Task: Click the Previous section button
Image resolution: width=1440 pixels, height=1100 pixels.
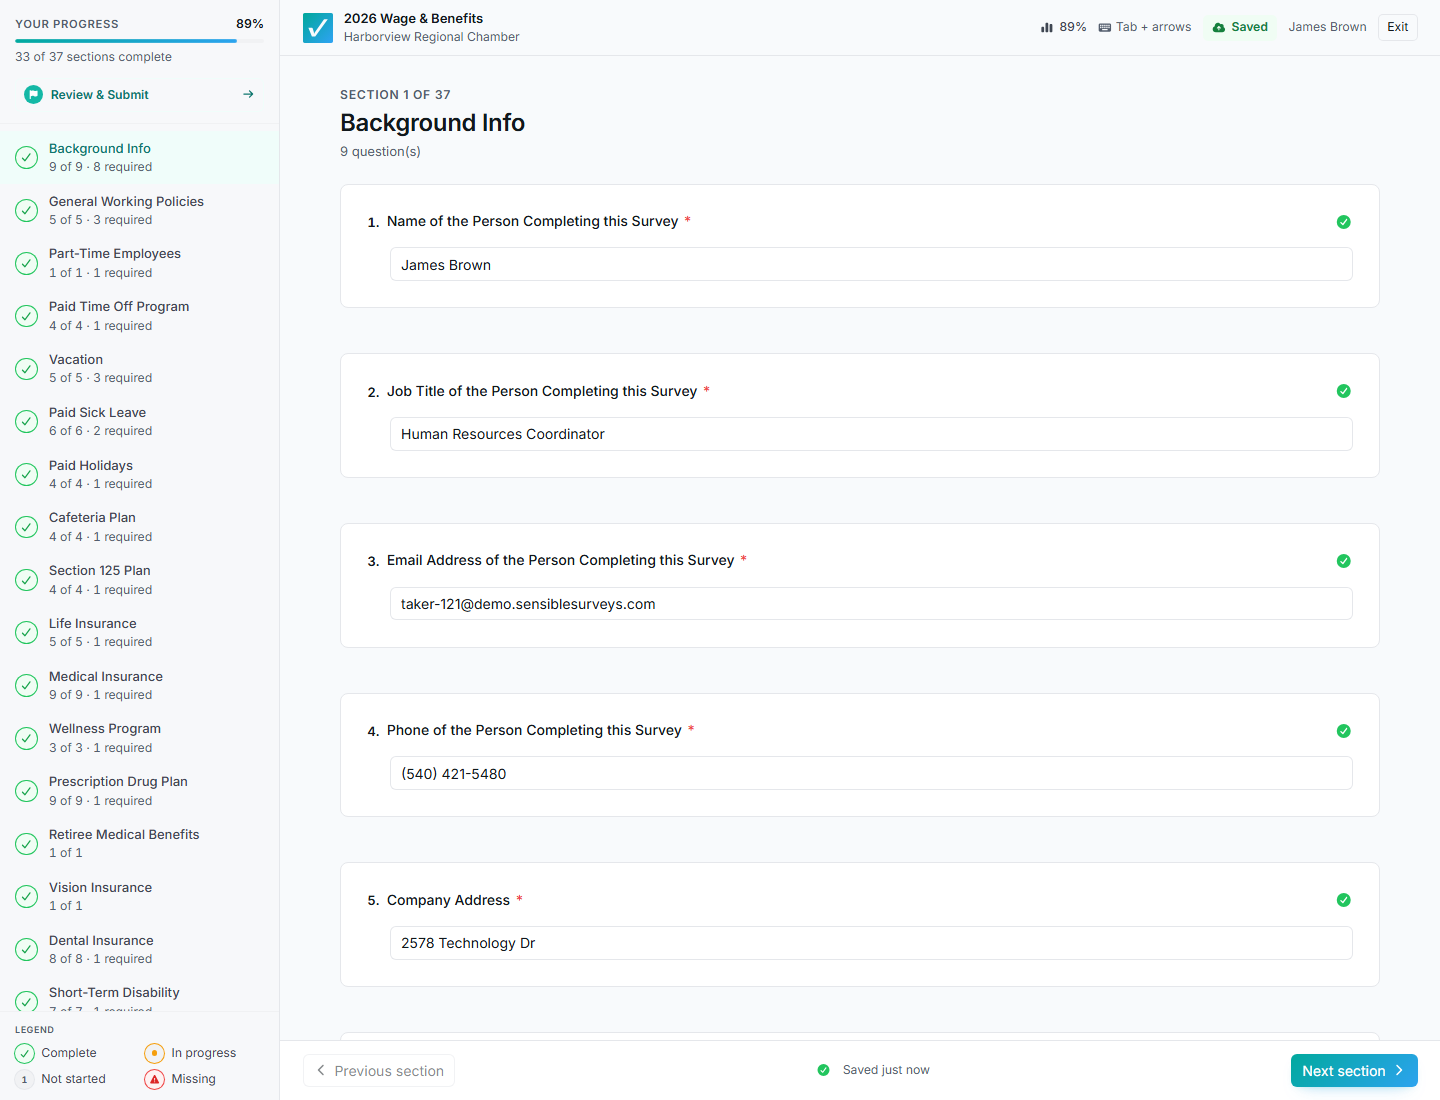Action: click(379, 1070)
